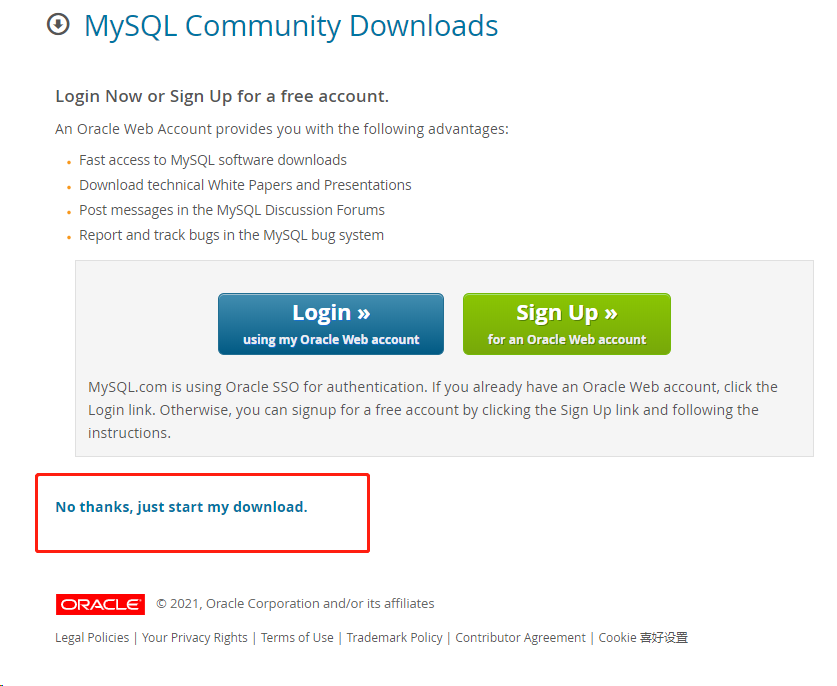The height and width of the screenshot is (686, 837).
Task: Open the Legal Policies footer link
Action: click(x=92, y=637)
